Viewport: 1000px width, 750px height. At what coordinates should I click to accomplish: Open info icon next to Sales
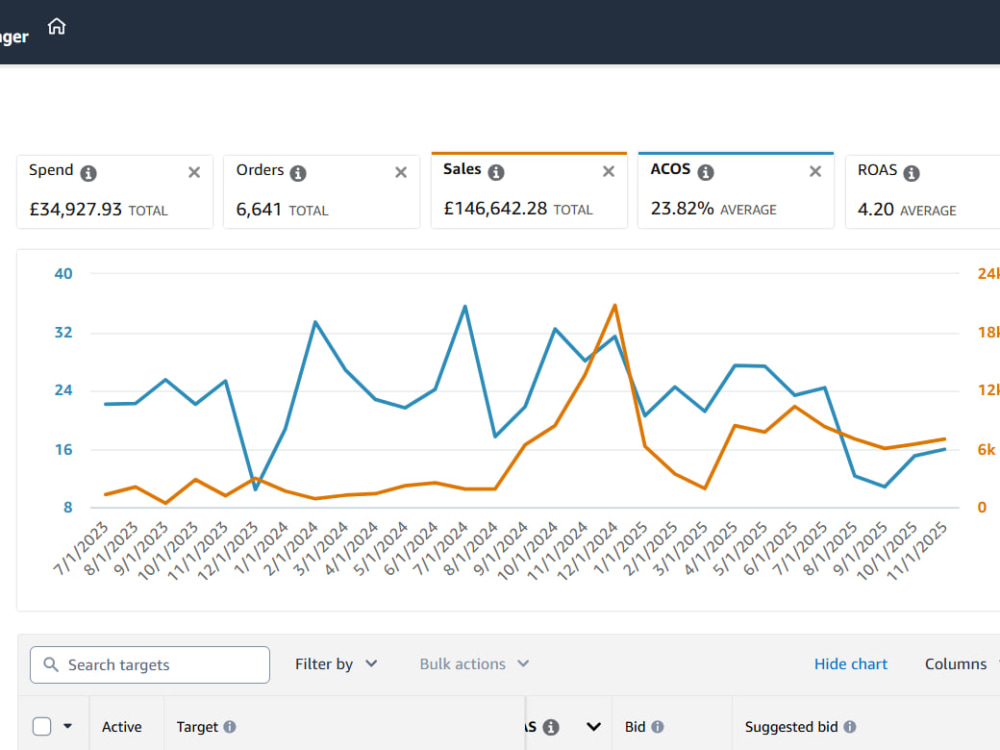pyautogui.click(x=496, y=172)
